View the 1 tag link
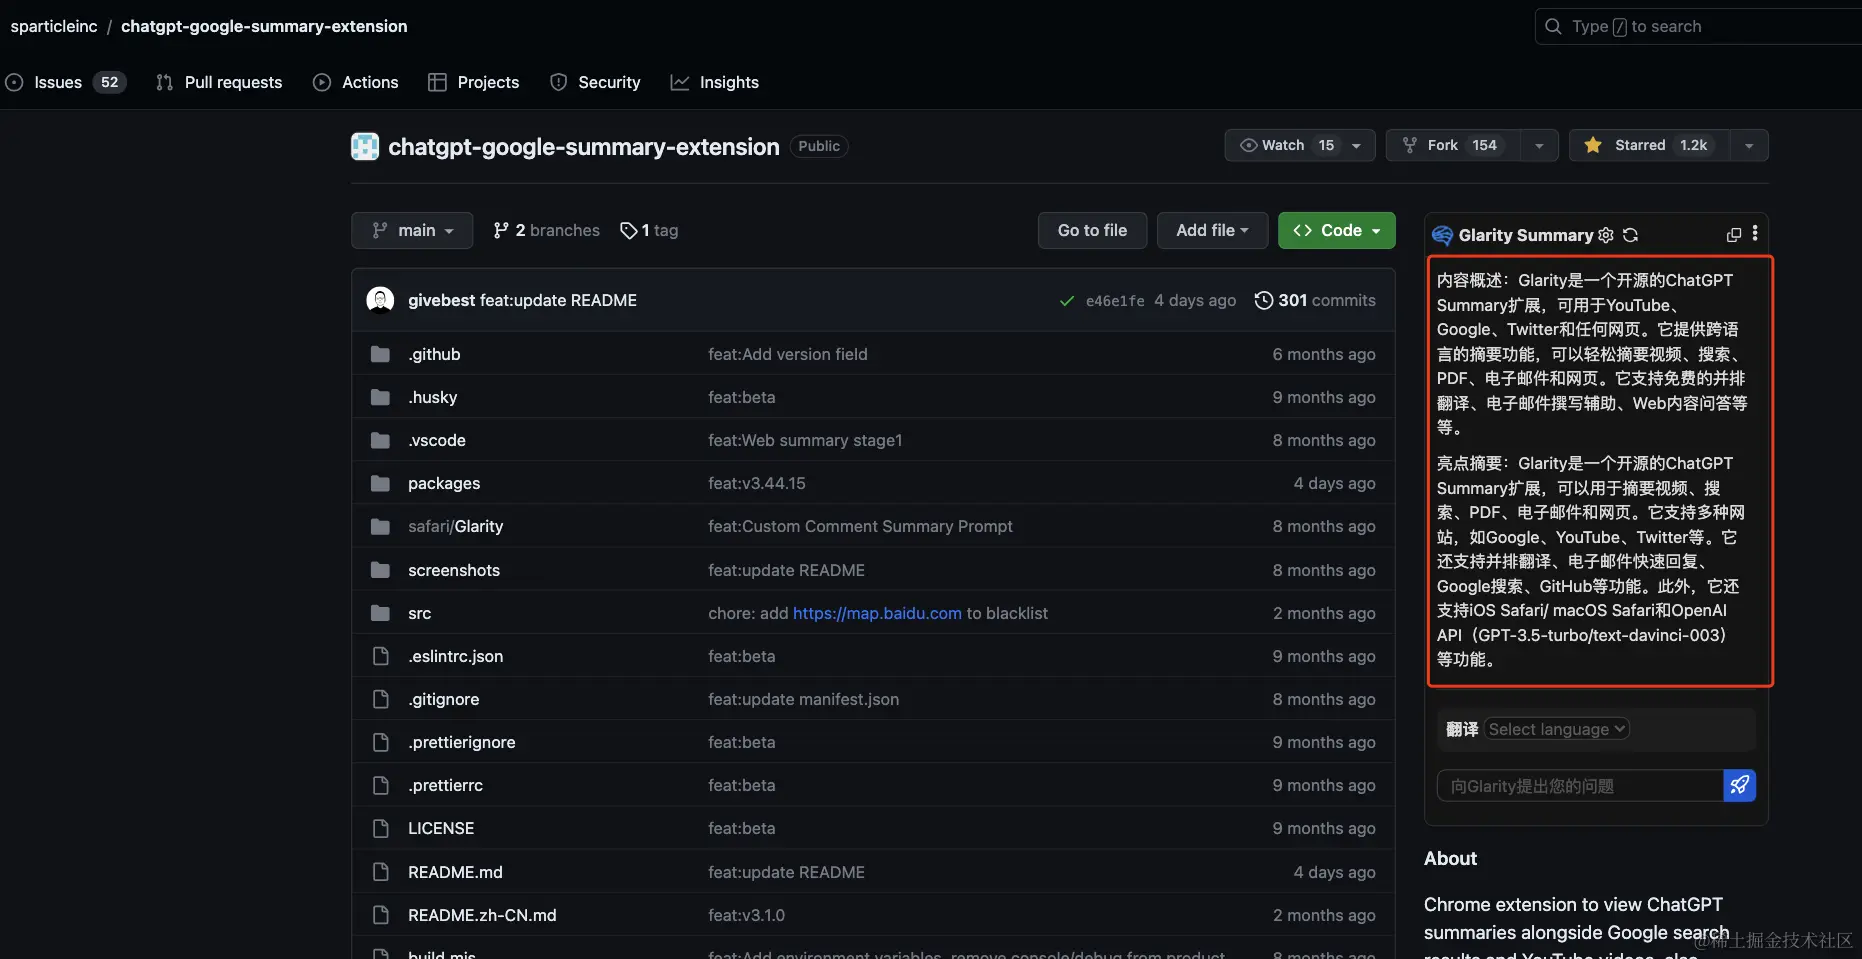The height and width of the screenshot is (959, 1862). (650, 230)
